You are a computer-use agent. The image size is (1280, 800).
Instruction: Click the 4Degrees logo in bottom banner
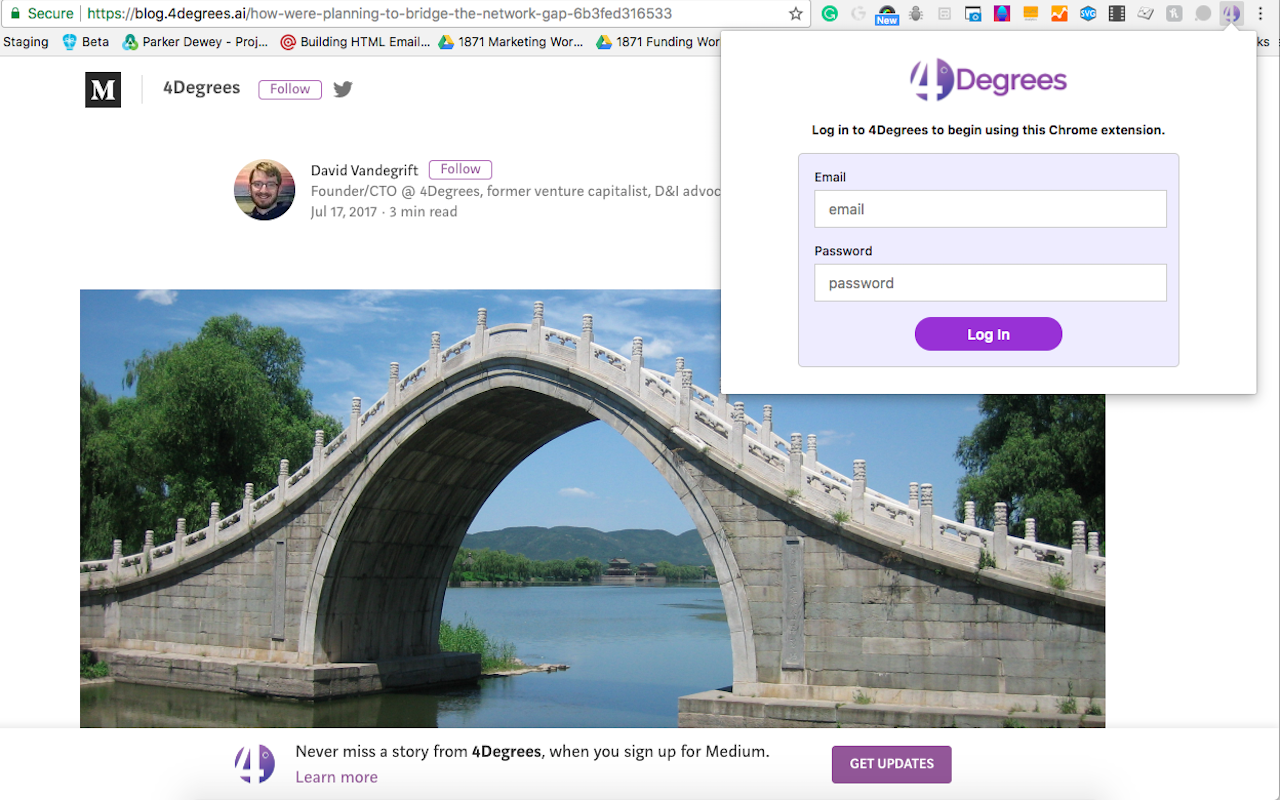coord(255,764)
